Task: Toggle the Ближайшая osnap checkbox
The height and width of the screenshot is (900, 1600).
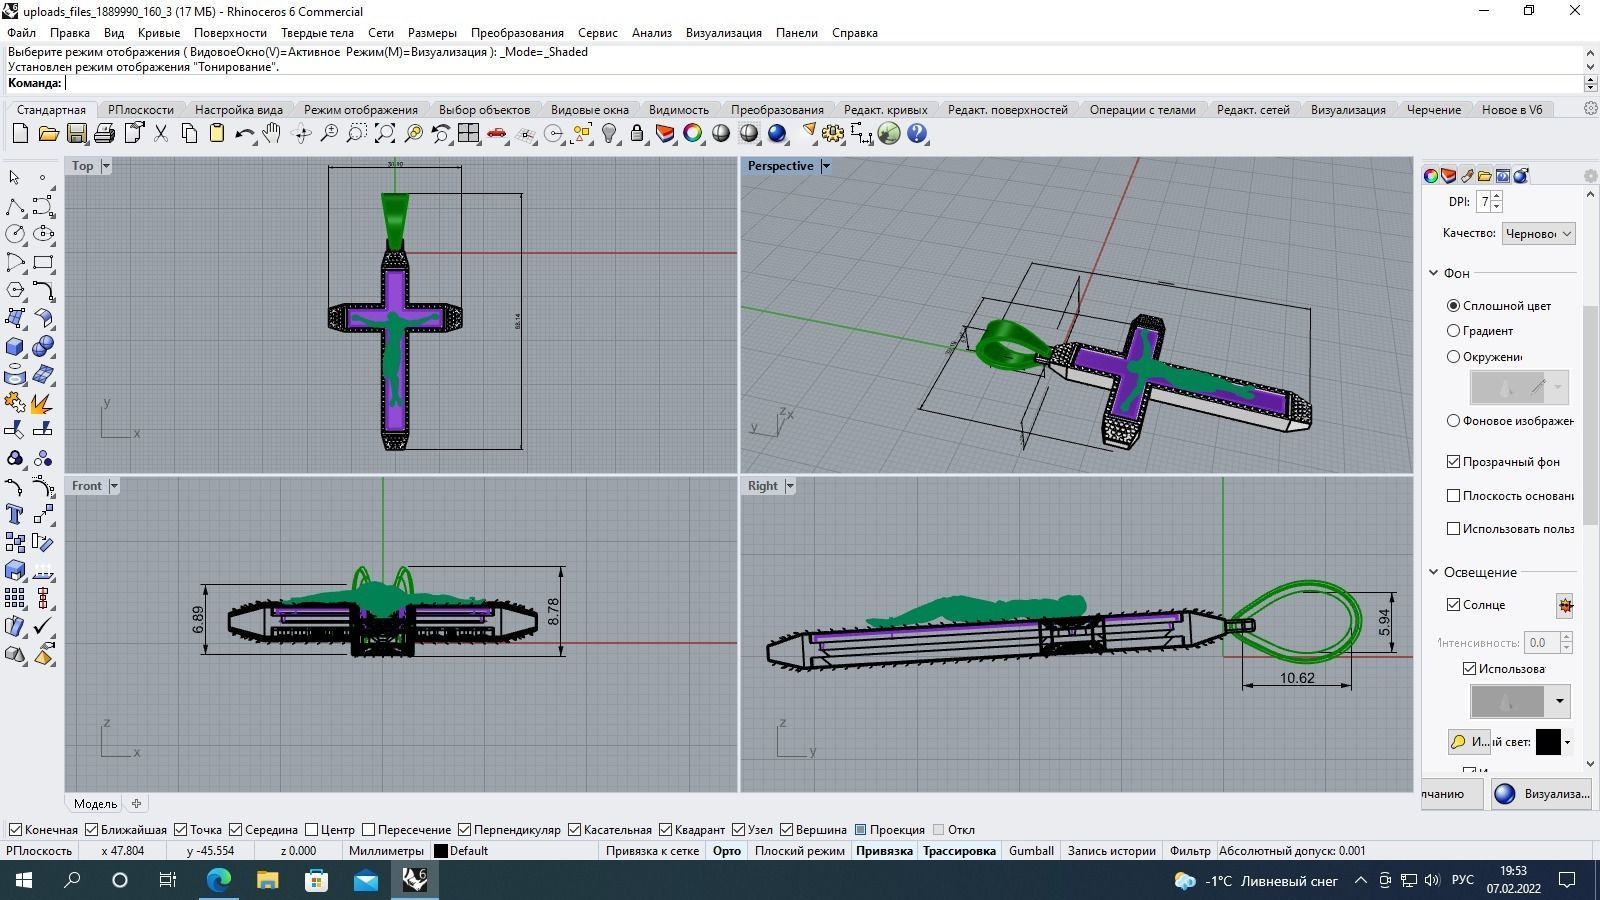Action: (92, 830)
